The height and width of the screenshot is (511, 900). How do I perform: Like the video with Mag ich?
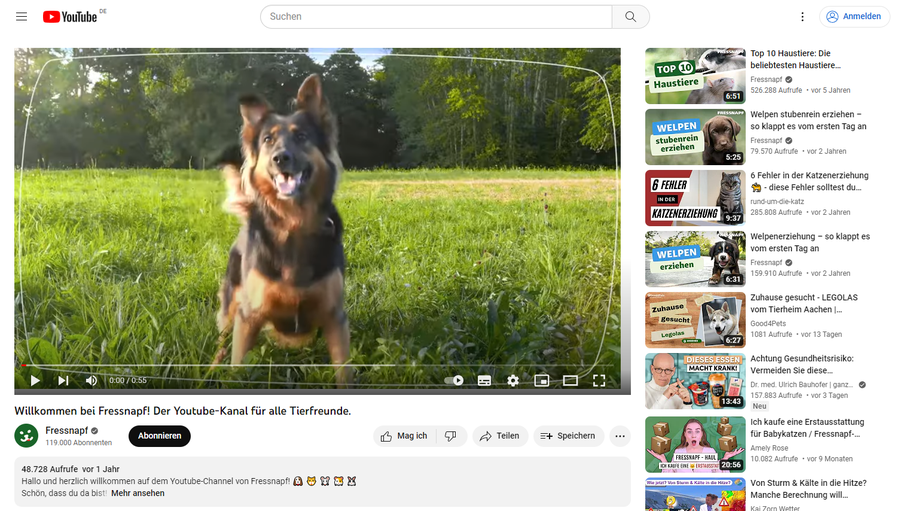pos(405,436)
